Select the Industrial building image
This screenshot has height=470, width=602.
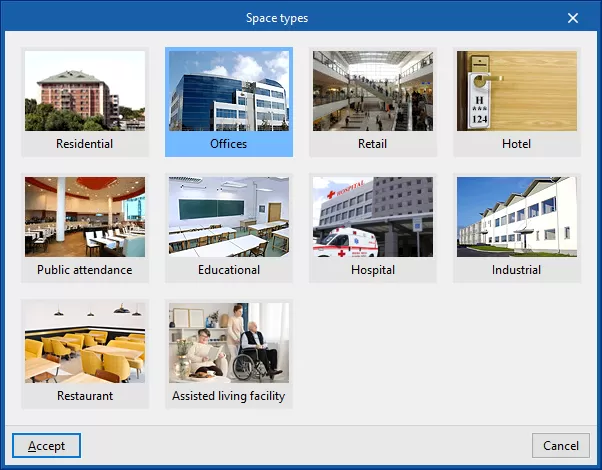517,217
